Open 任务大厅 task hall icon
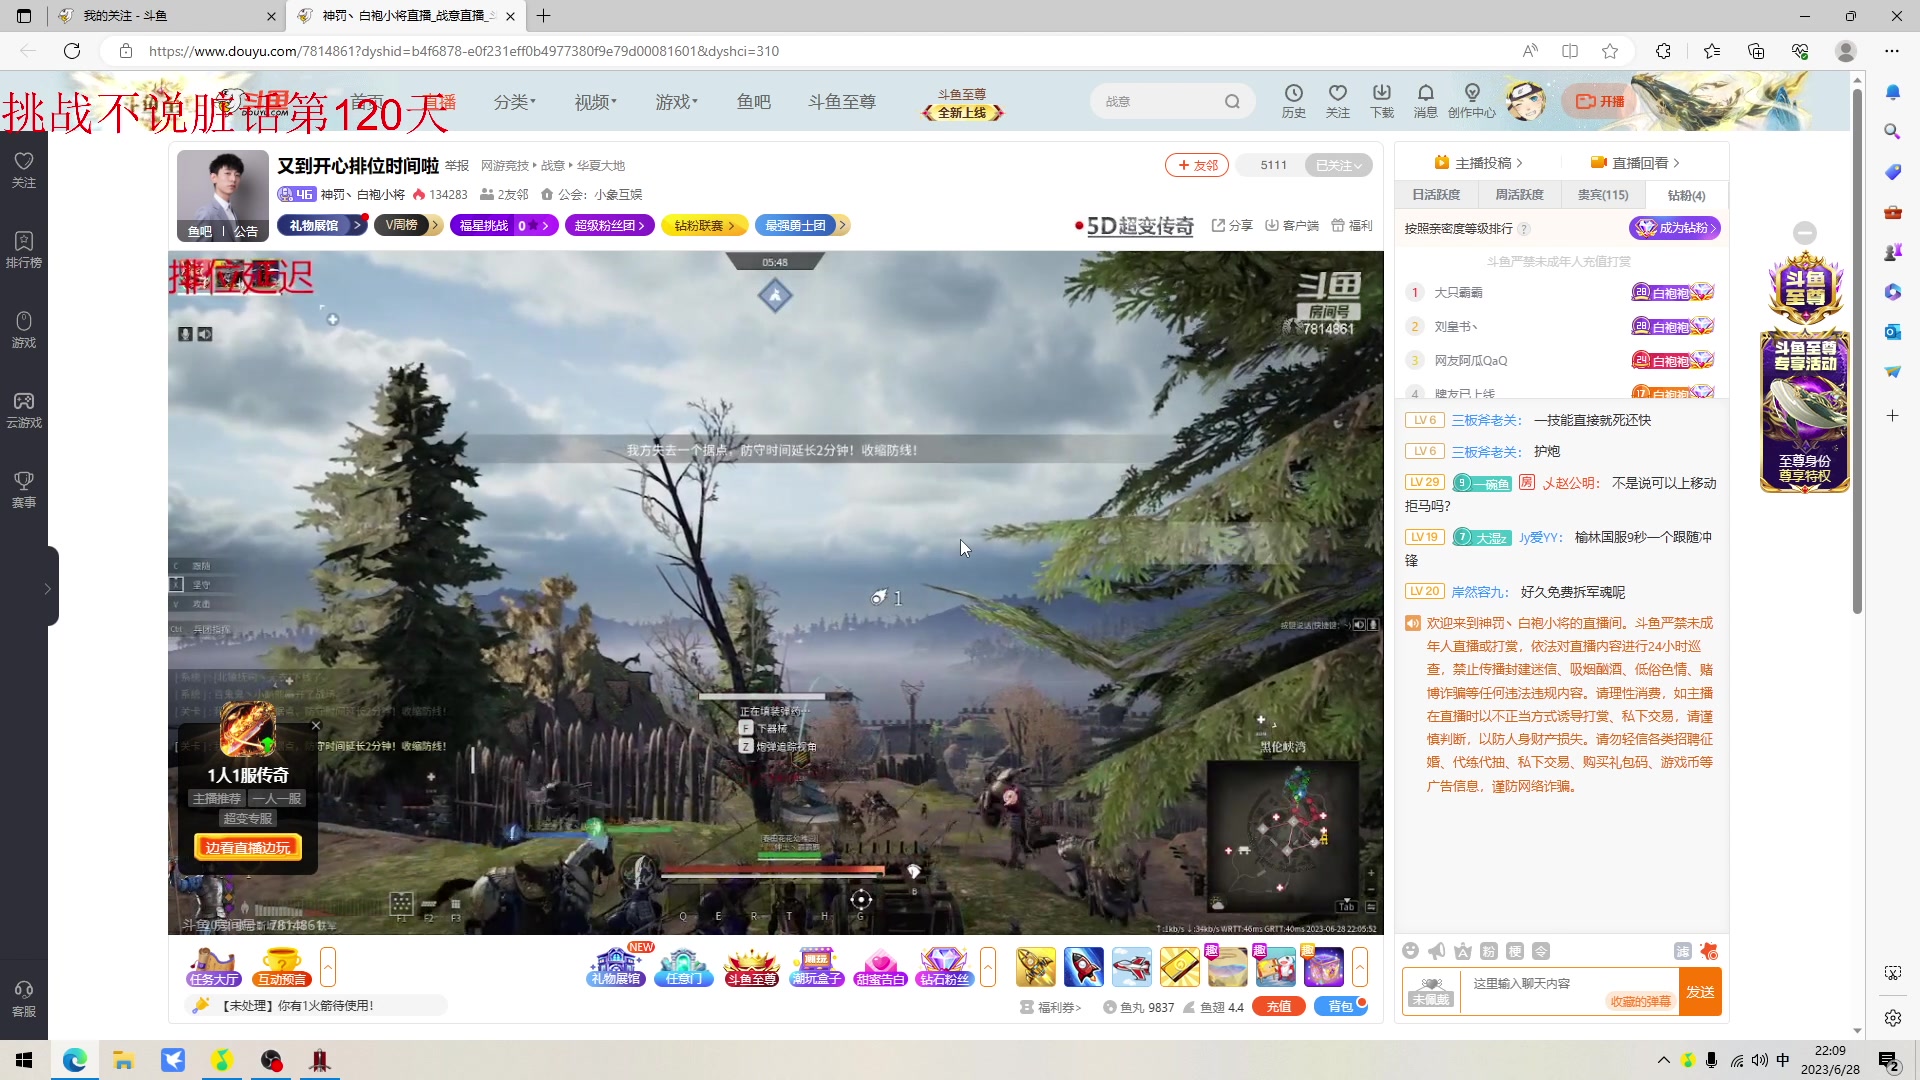 (x=213, y=967)
